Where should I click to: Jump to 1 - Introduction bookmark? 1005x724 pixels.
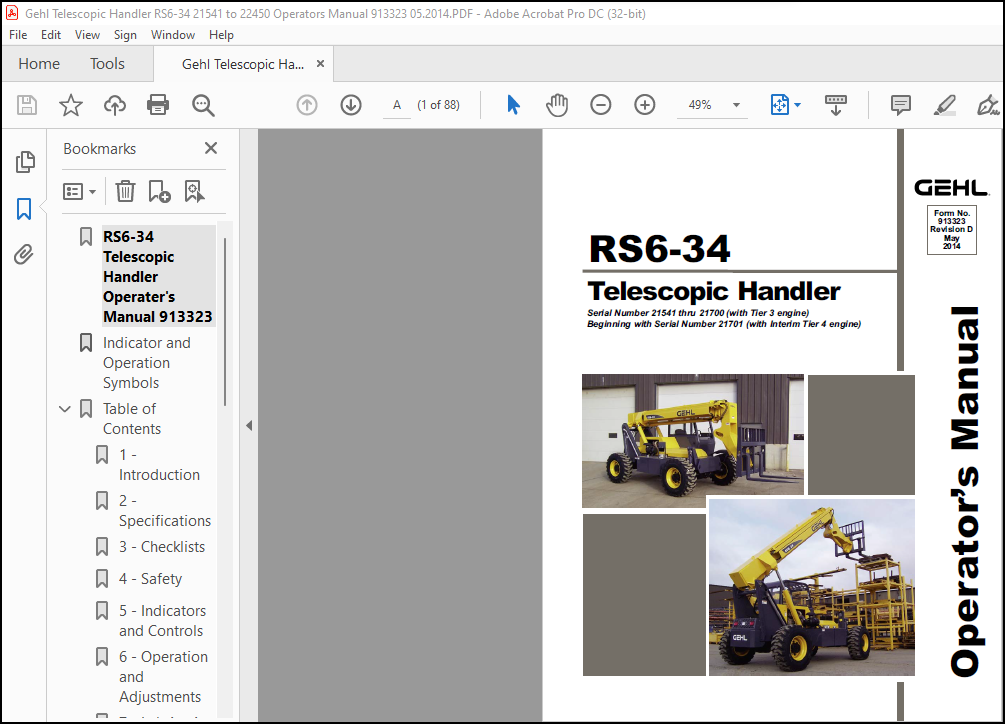coord(159,465)
